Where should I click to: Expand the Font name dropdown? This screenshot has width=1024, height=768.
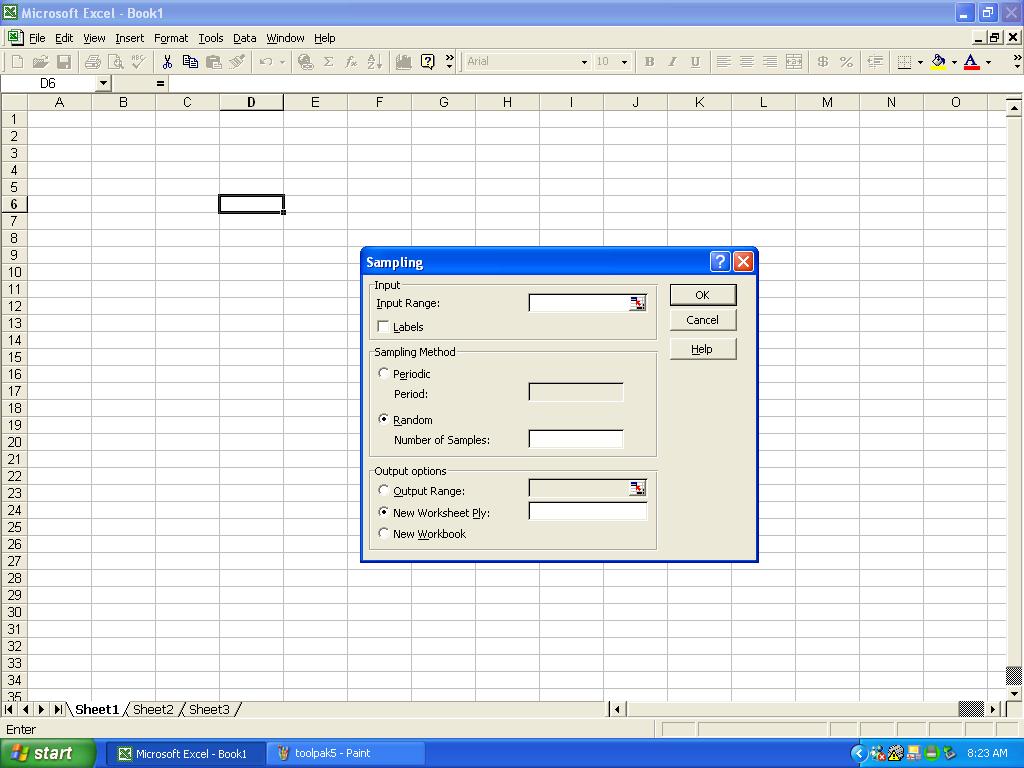(x=584, y=62)
